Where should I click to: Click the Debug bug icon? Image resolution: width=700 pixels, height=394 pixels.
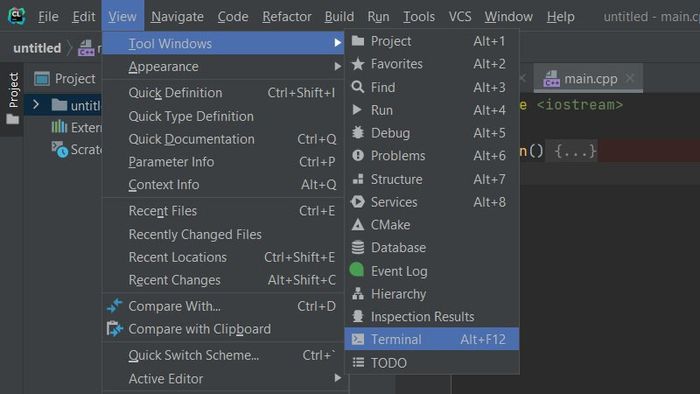coord(358,133)
